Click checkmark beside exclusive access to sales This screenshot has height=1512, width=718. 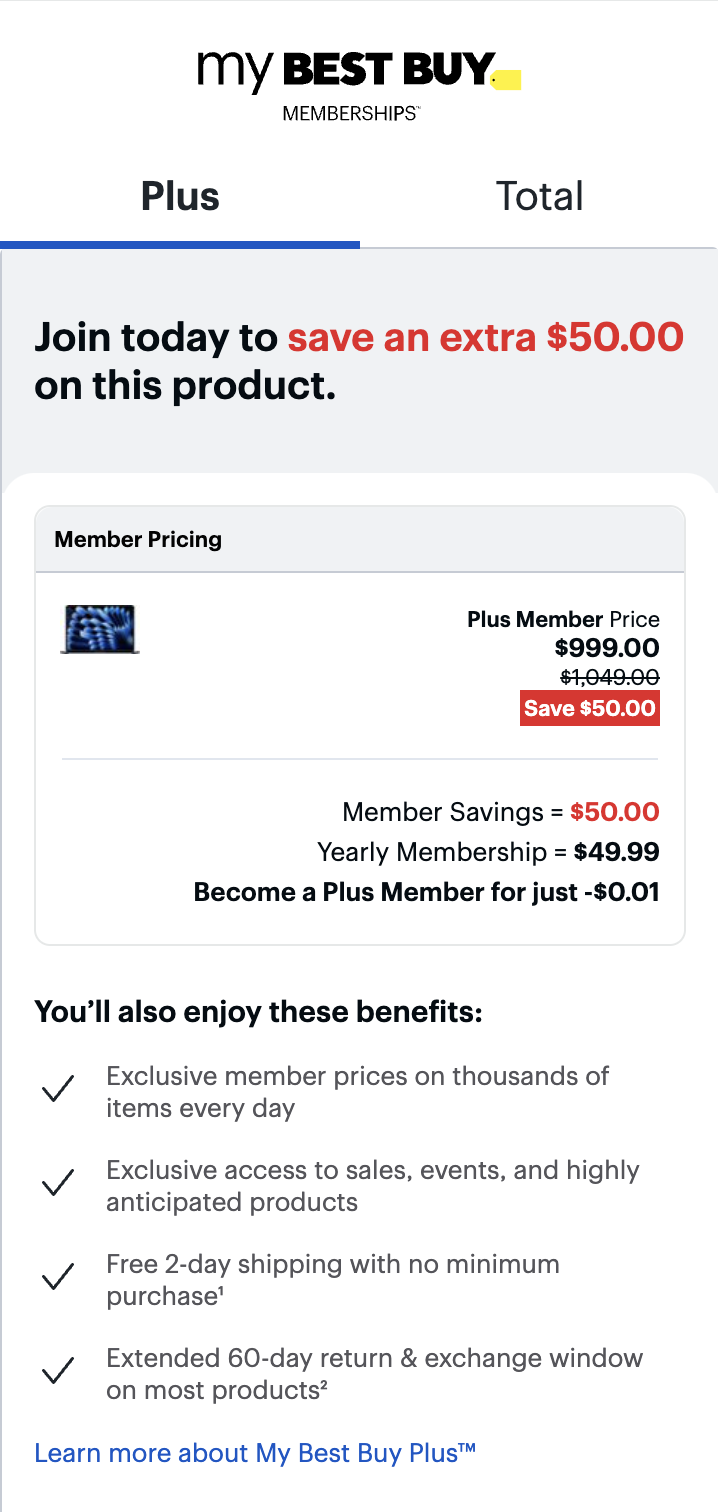60,1184
